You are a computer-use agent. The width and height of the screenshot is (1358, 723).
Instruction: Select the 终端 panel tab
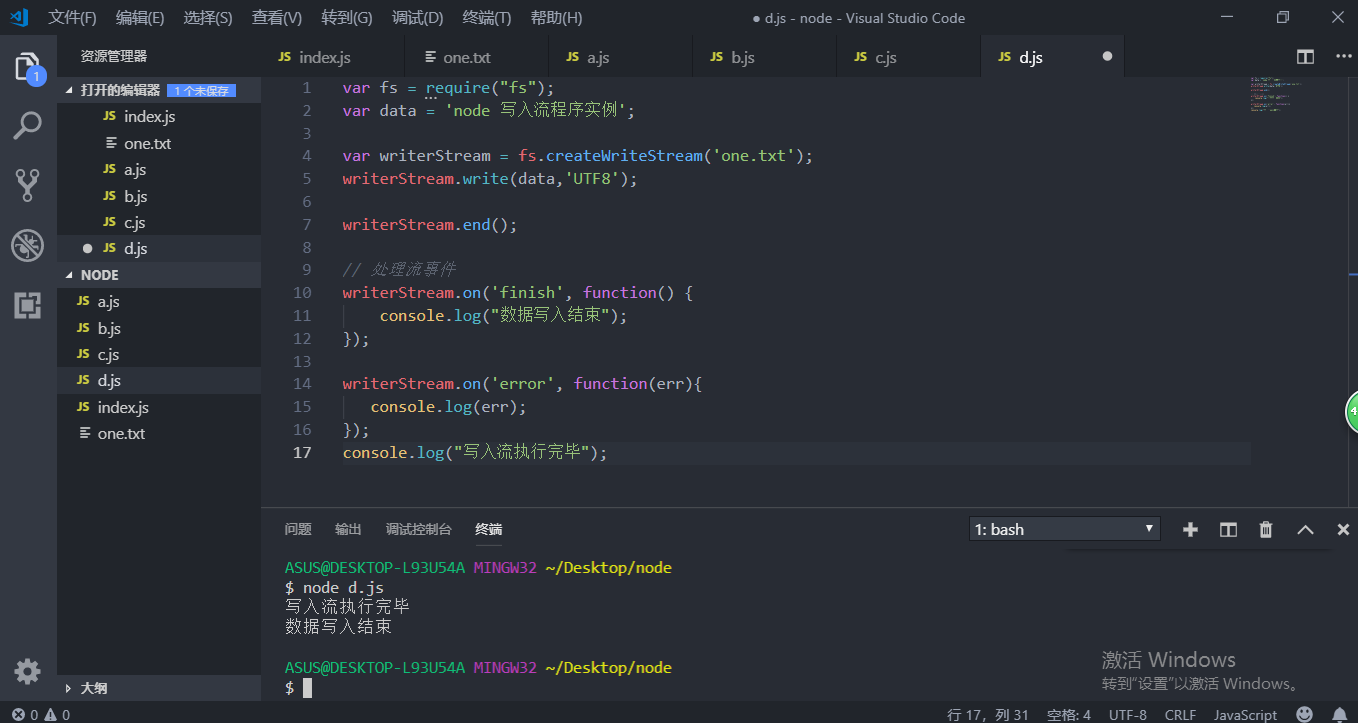tap(489, 529)
